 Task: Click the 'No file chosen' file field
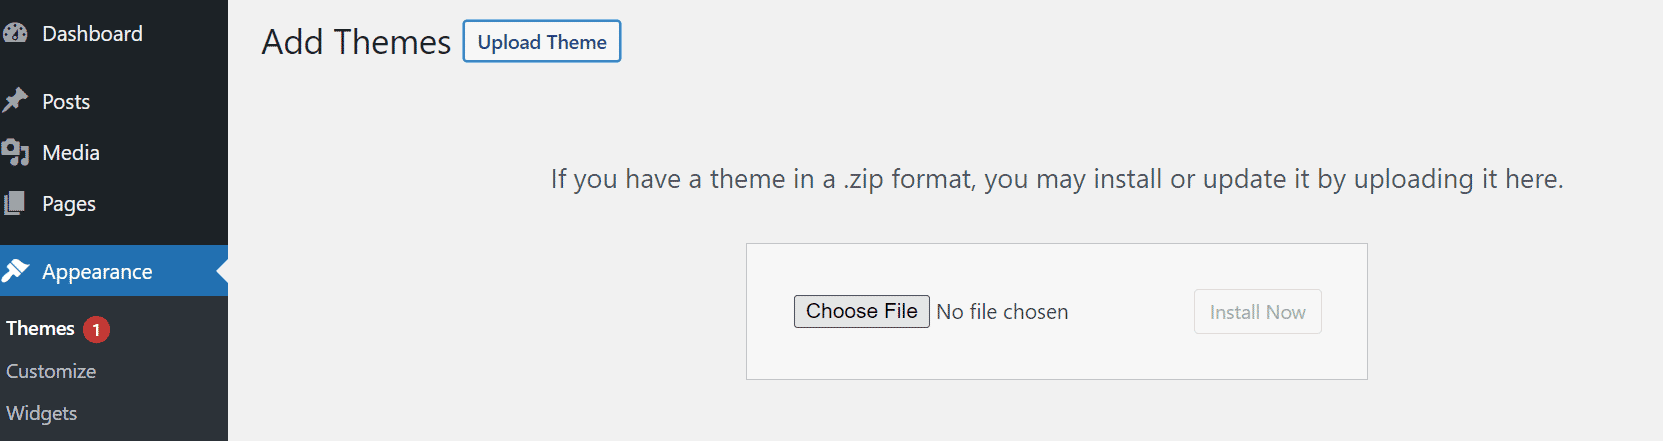coord(1002,312)
